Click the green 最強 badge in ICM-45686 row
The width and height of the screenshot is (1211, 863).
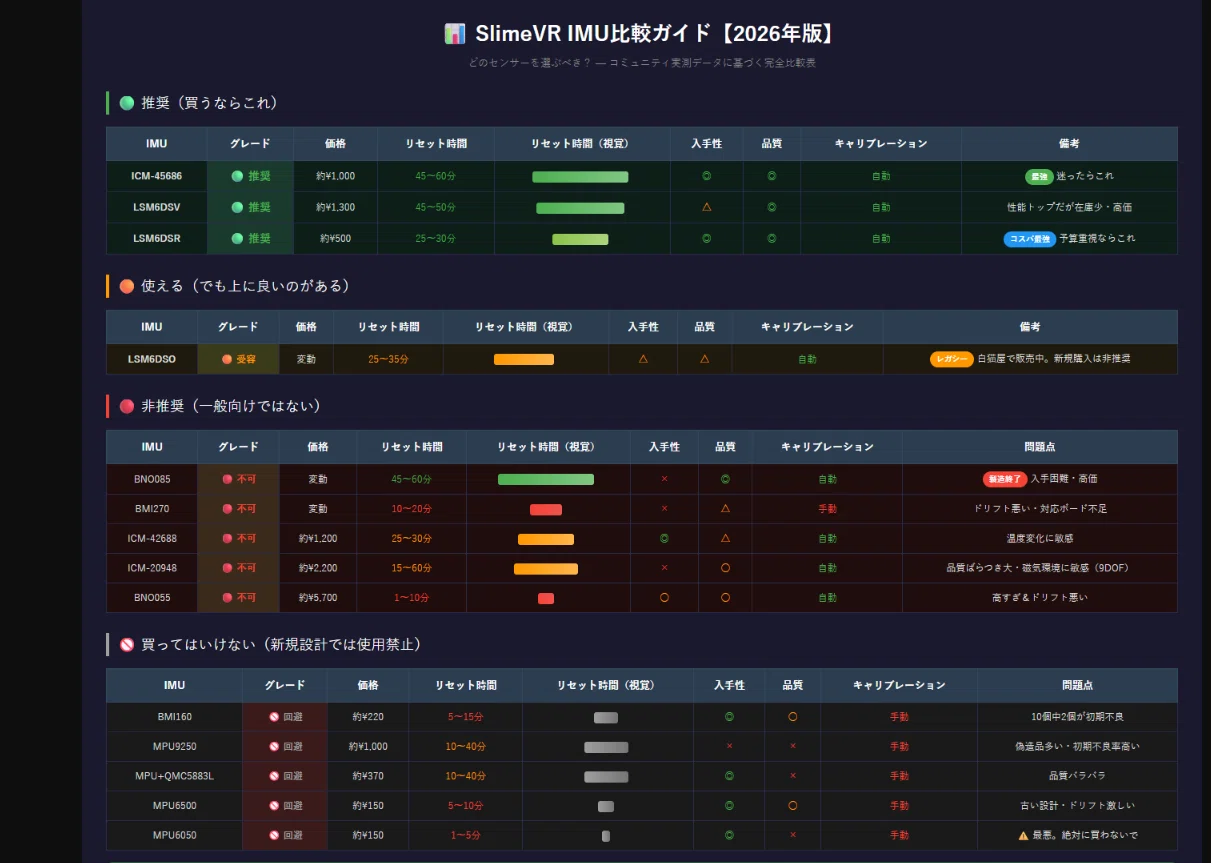[1039, 176]
